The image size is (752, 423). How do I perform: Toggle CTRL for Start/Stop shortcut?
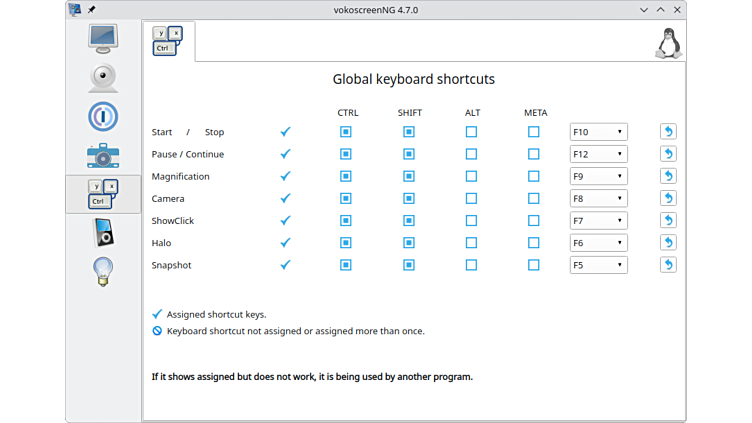coord(346,132)
